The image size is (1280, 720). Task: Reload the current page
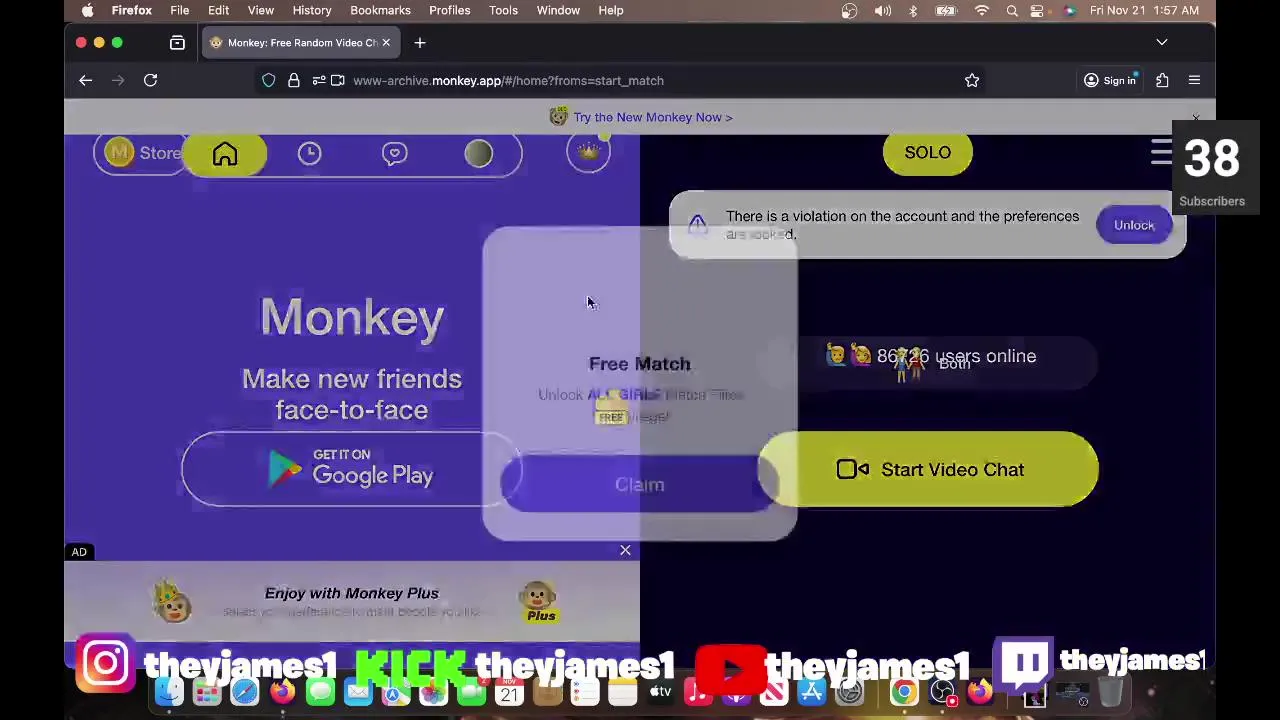(x=150, y=80)
